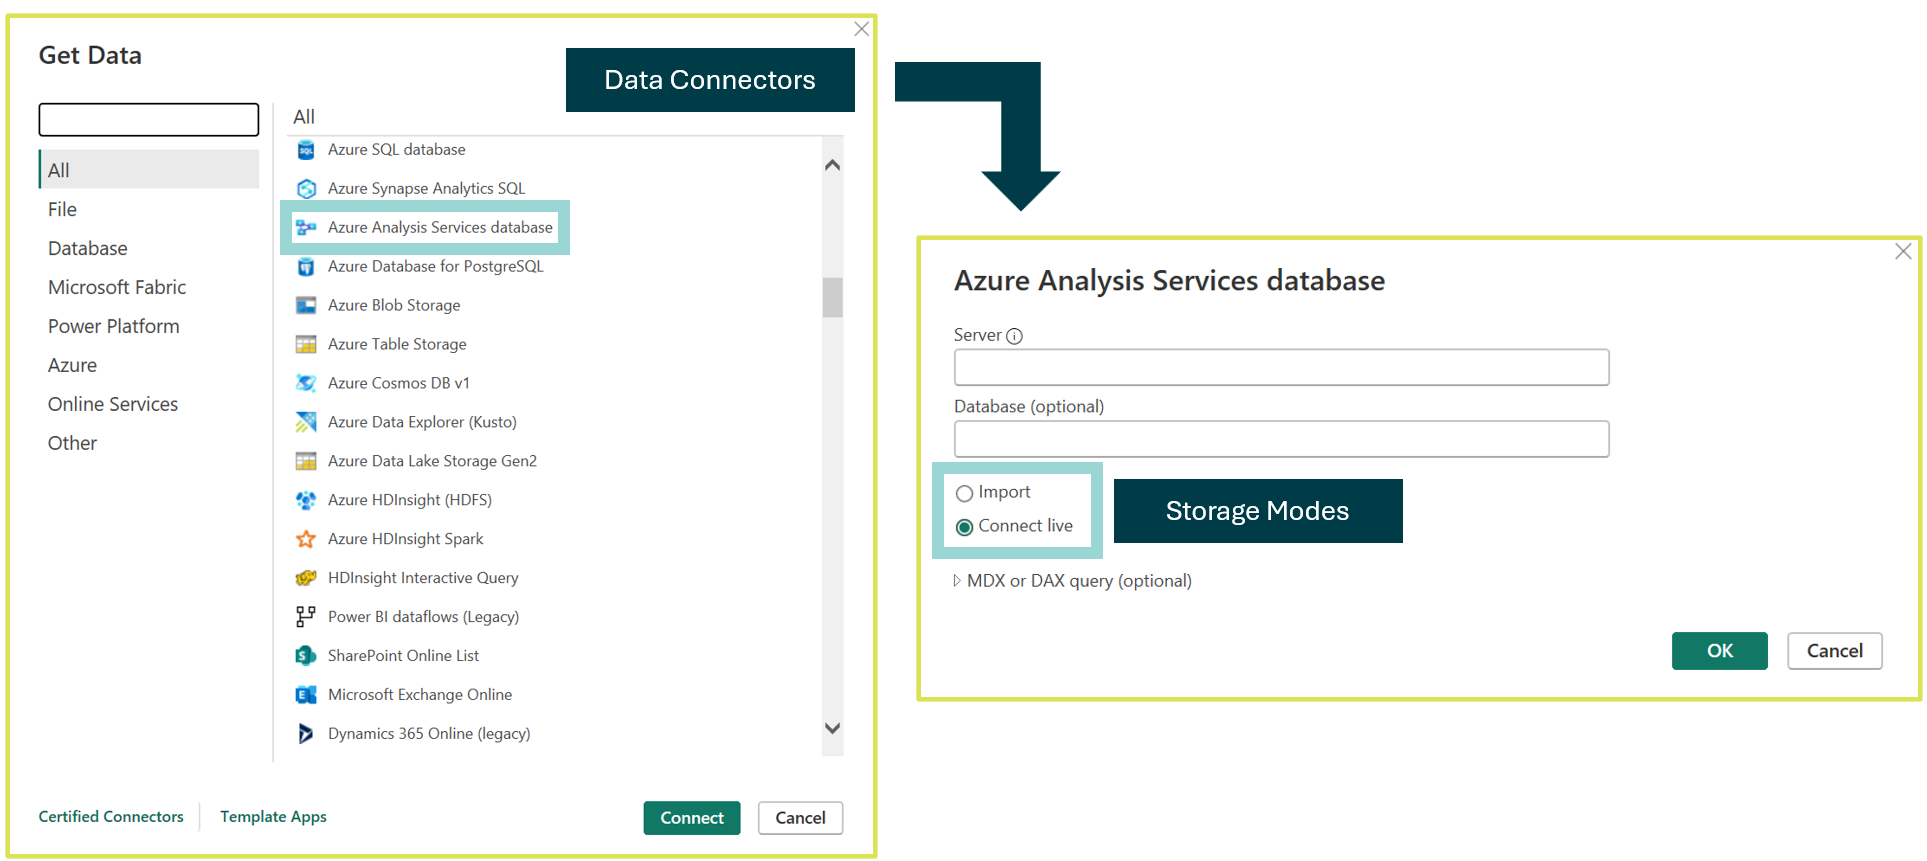The height and width of the screenshot is (861, 1927).
Task: Click the Azure Table Storage icon
Action: coord(306,345)
